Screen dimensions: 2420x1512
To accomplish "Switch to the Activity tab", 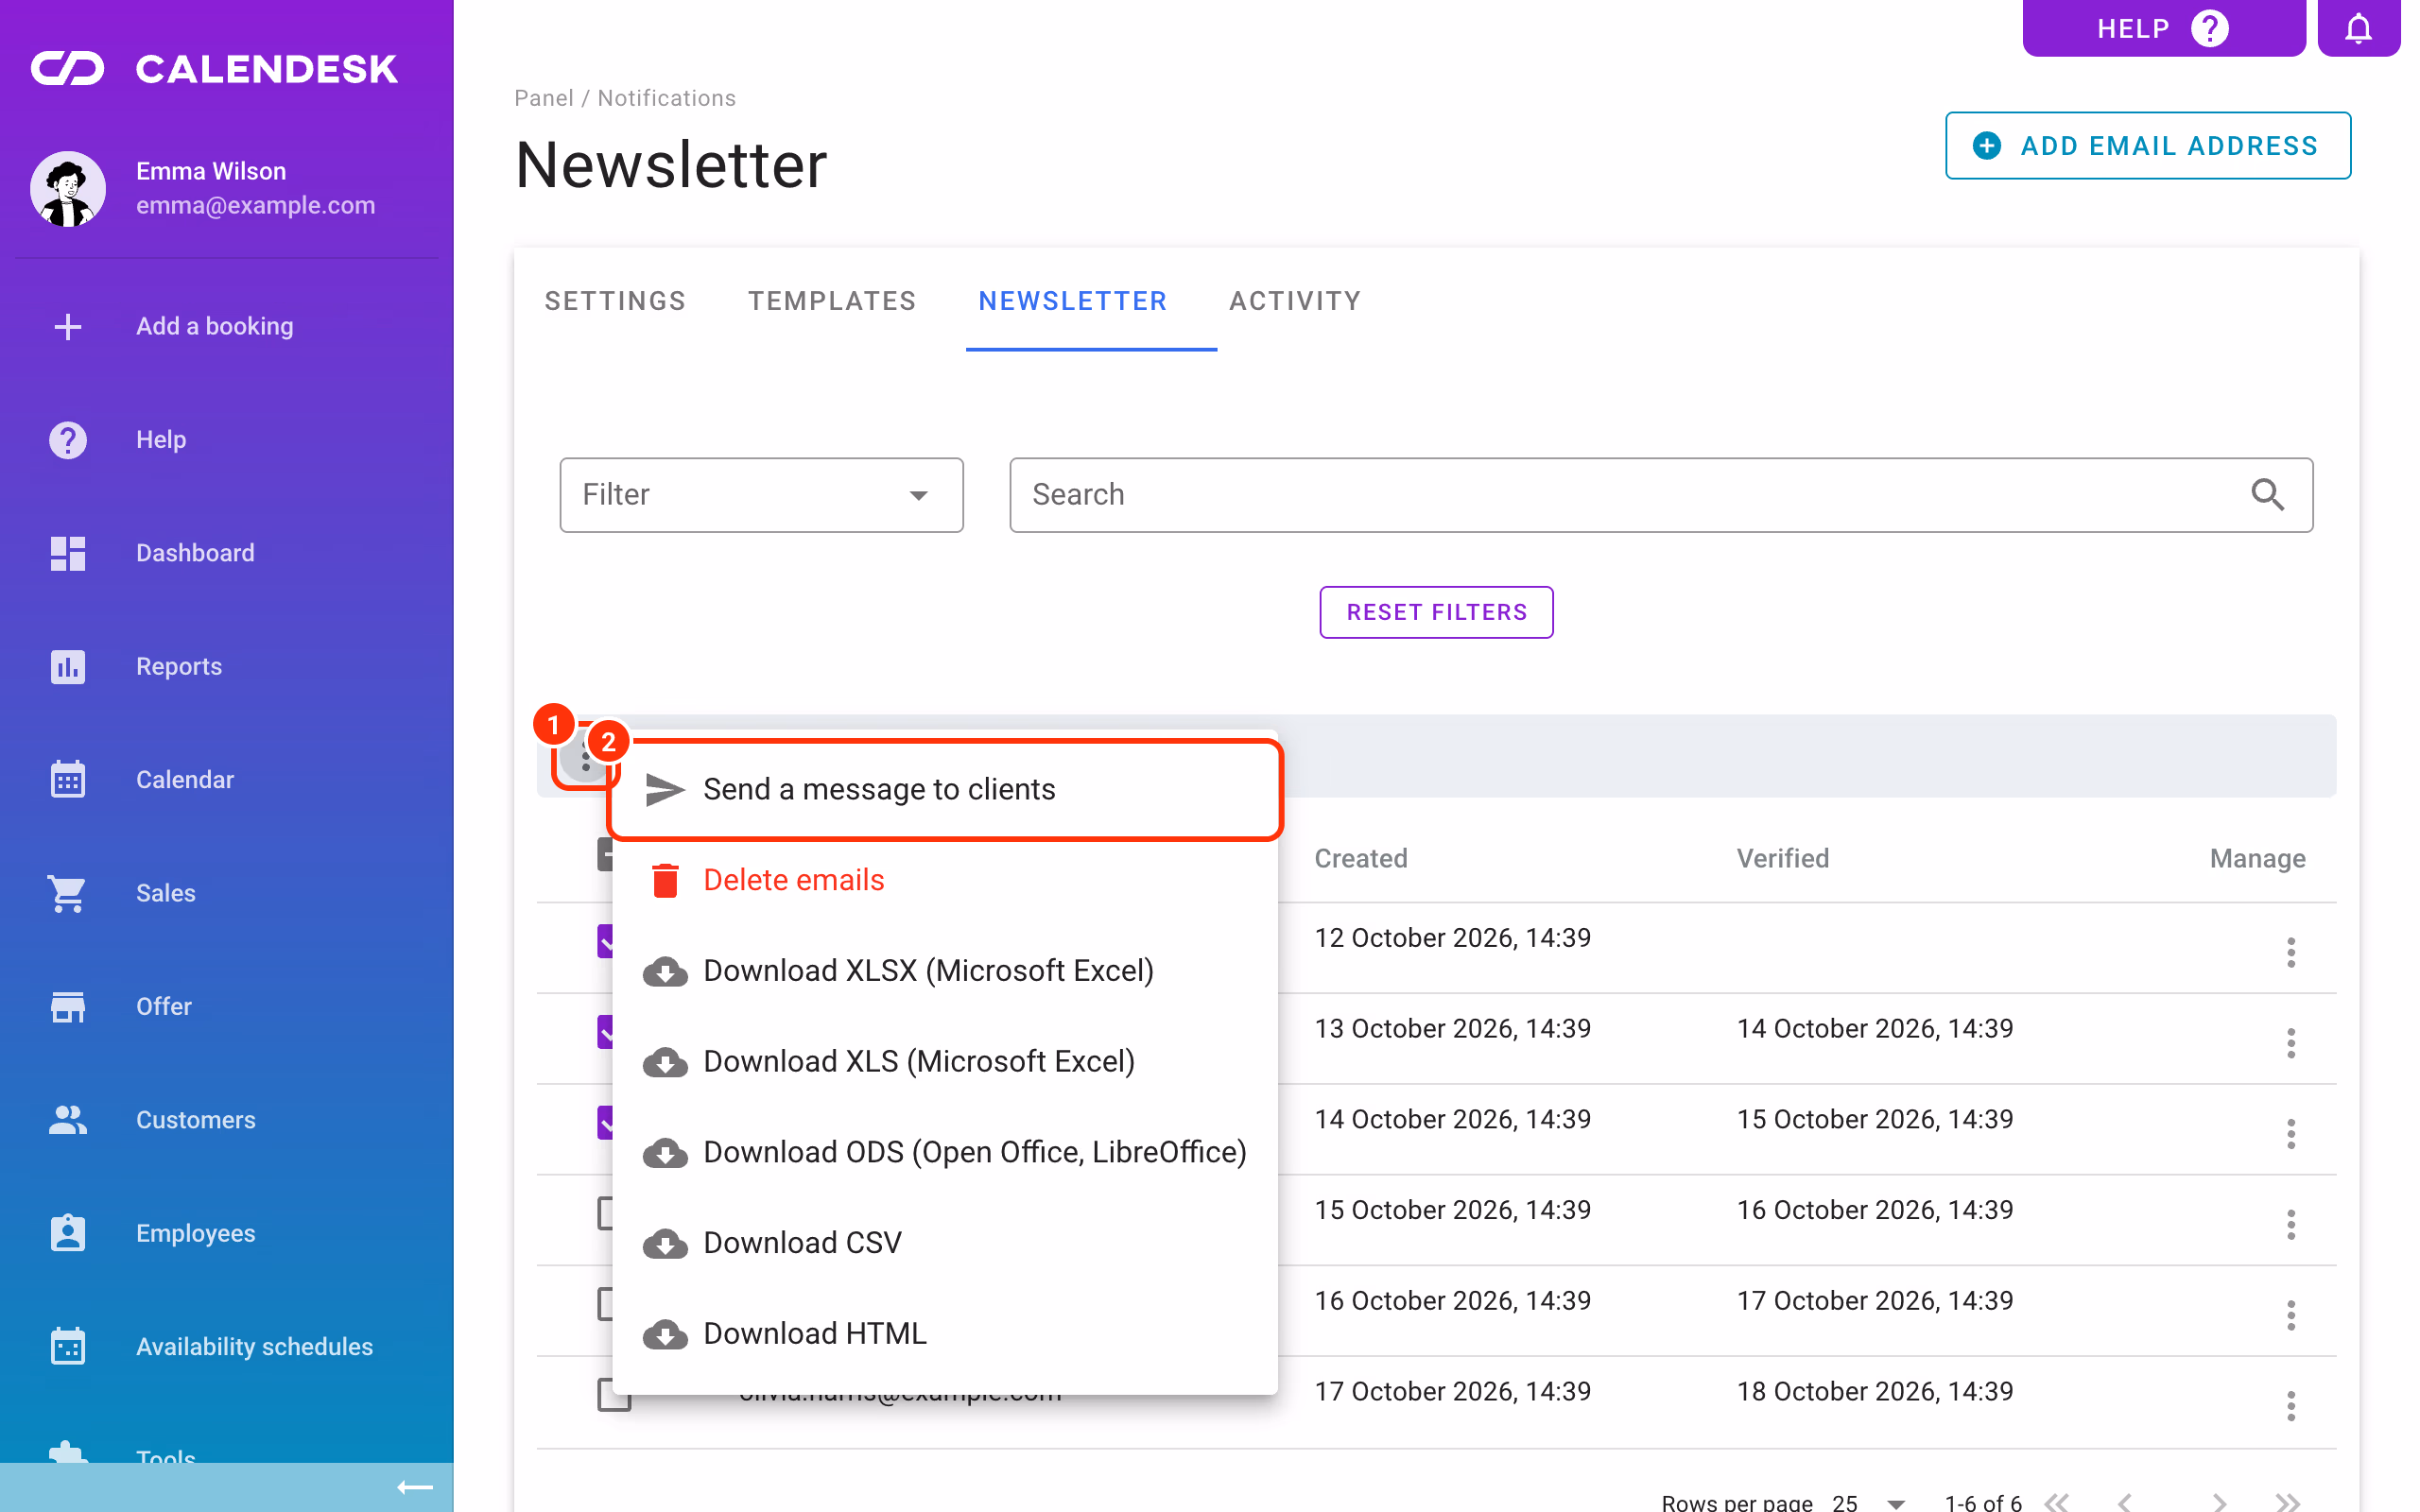I will click(1295, 301).
